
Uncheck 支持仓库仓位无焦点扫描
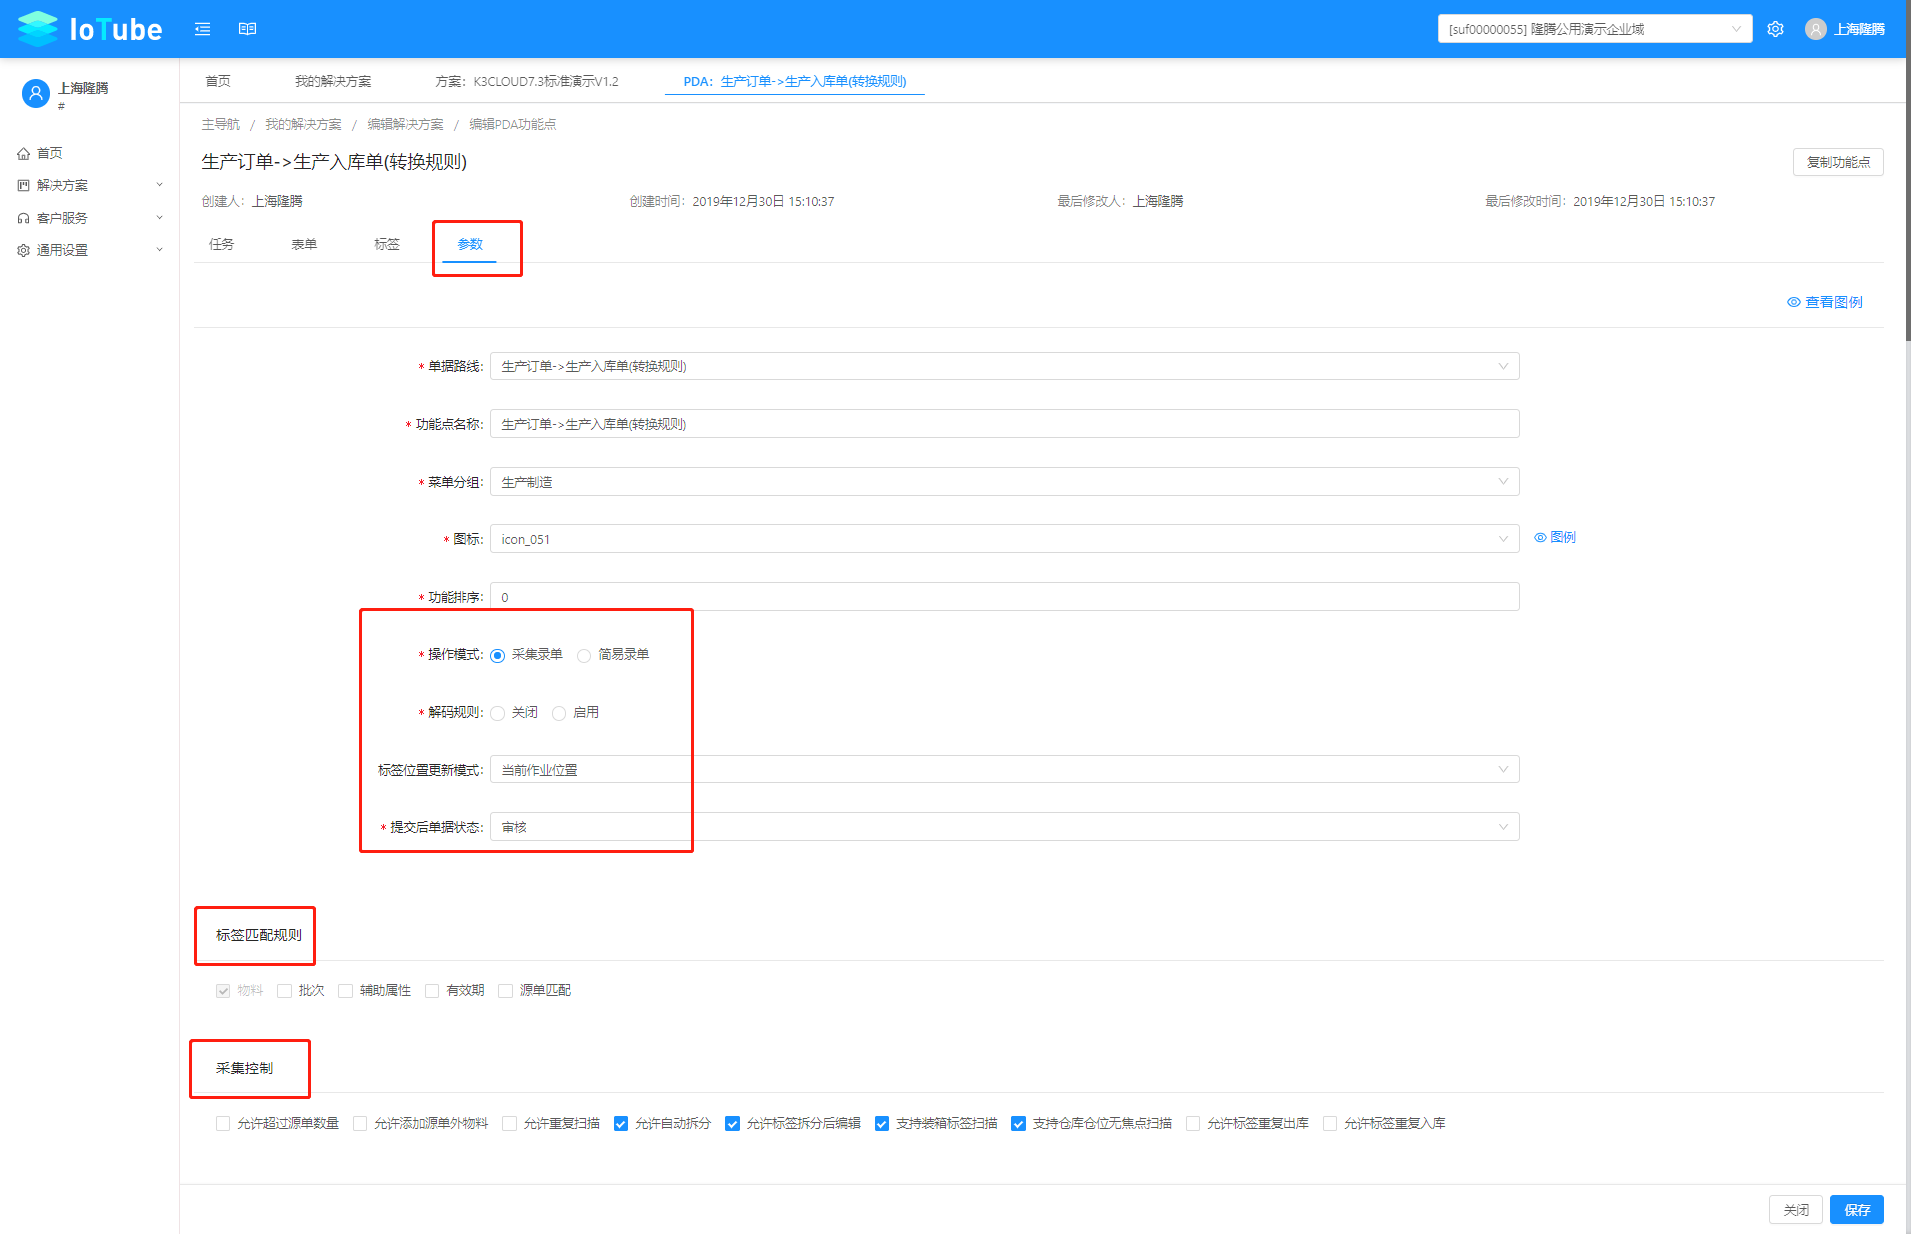(x=1018, y=1124)
